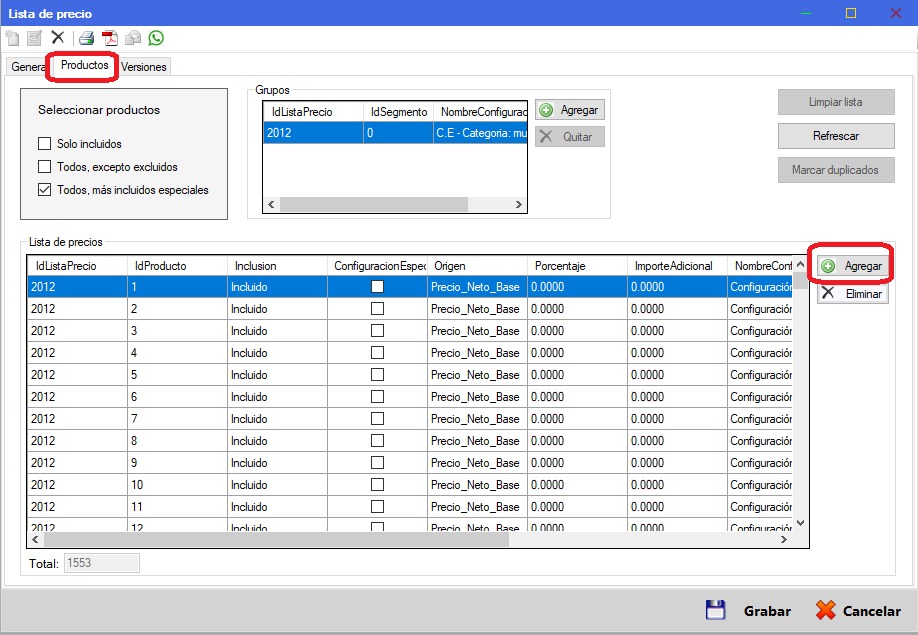This screenshot has width=918, height=635.
Task: Click the red X Cancelar icon
Action: 825,610
